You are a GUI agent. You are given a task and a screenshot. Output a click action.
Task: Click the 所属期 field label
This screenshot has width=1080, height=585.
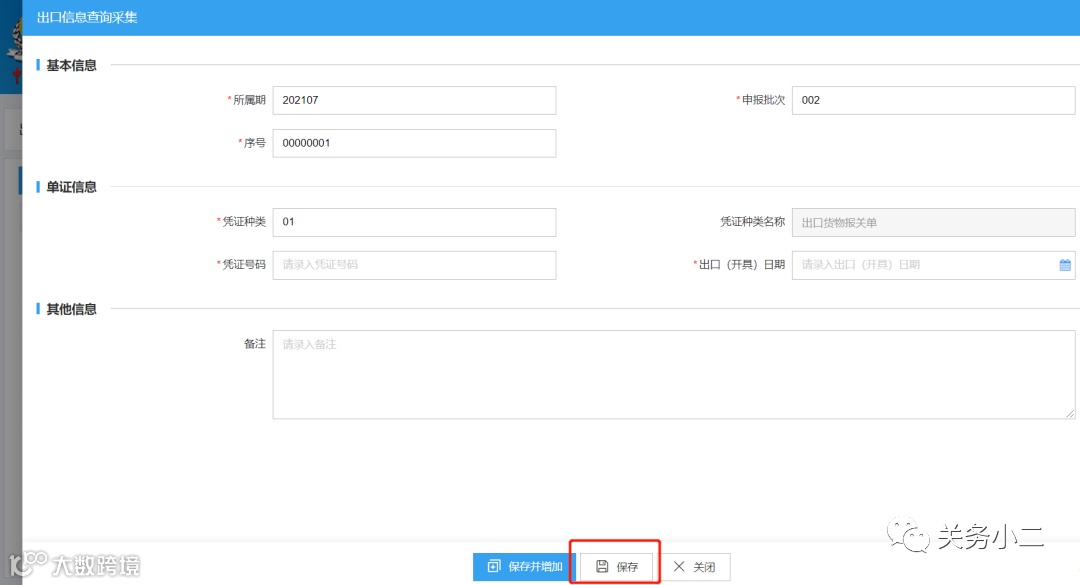point(249,100)
